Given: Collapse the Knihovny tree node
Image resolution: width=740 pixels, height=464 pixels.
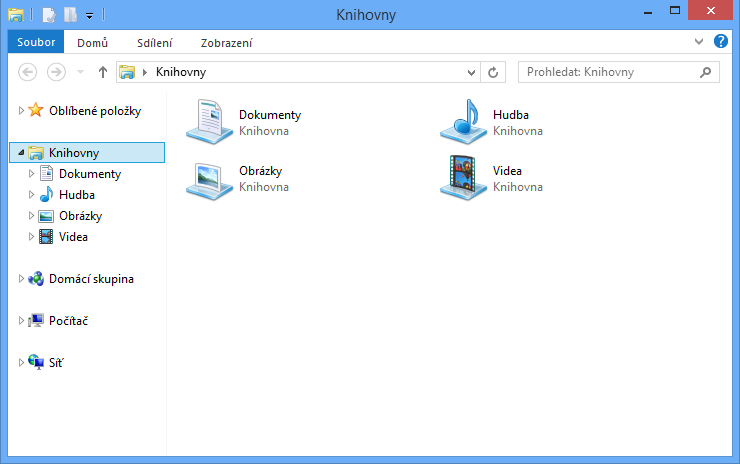Looking at the screenshot, I should [21, 153].
